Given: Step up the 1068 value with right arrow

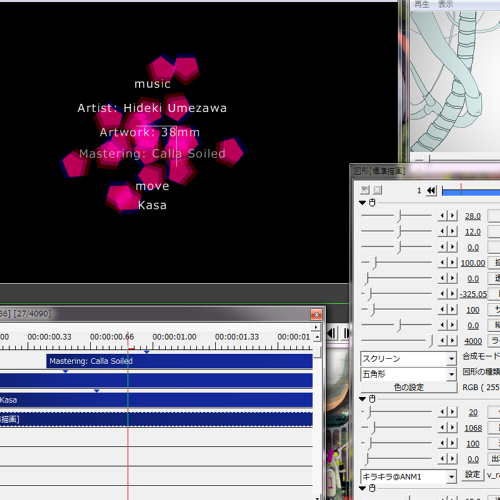Looking at the screenshot, I should (x=452, y=428).
